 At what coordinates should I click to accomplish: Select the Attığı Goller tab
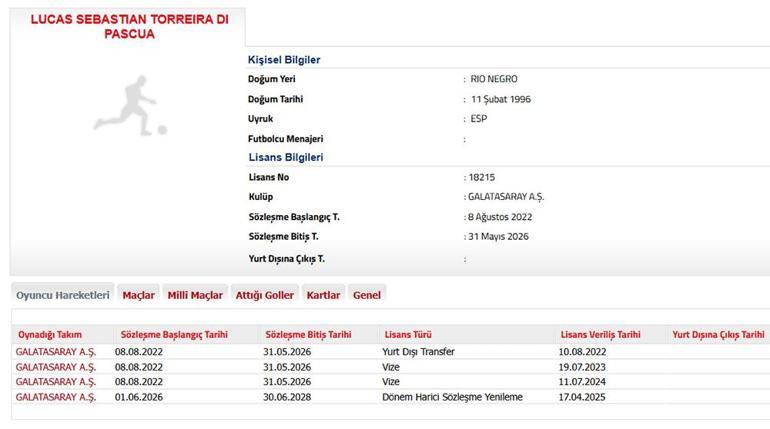point(265,295)
